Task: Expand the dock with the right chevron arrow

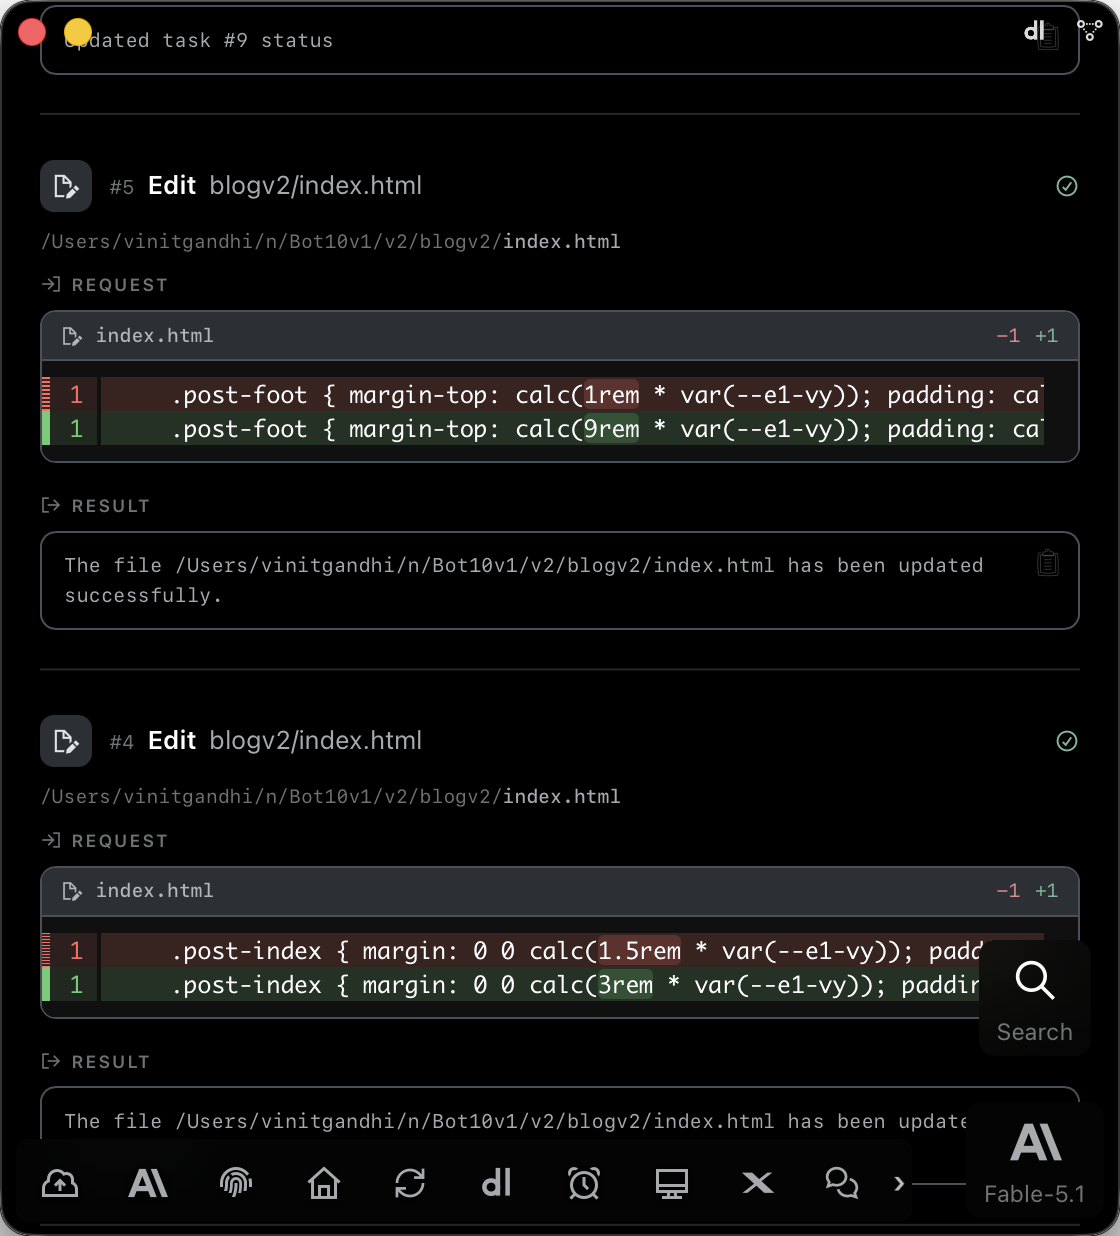Action: pos(899,1184)
